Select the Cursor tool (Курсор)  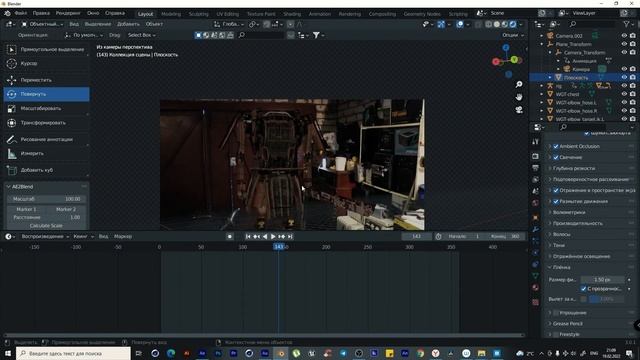click(46, 63)
